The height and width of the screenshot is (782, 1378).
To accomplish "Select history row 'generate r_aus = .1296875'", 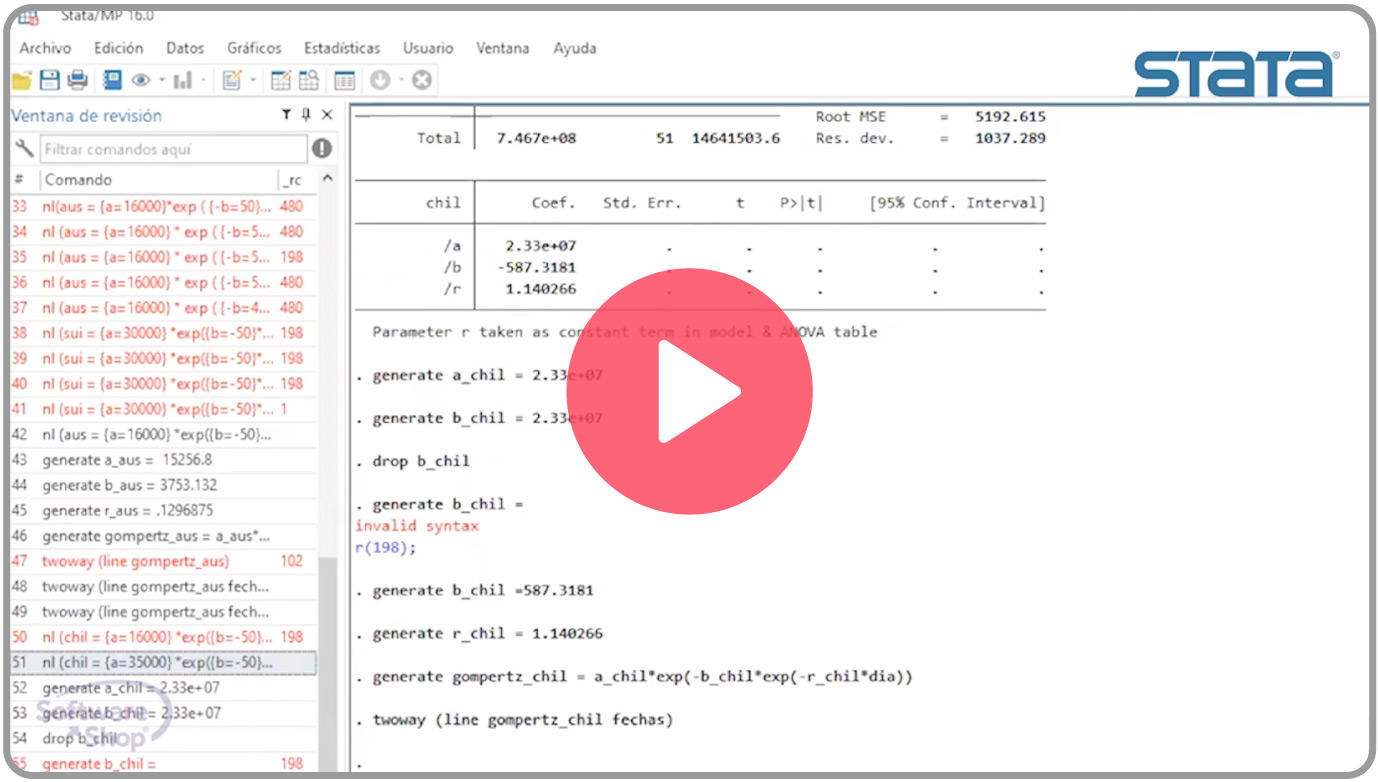I will [164, 510].
